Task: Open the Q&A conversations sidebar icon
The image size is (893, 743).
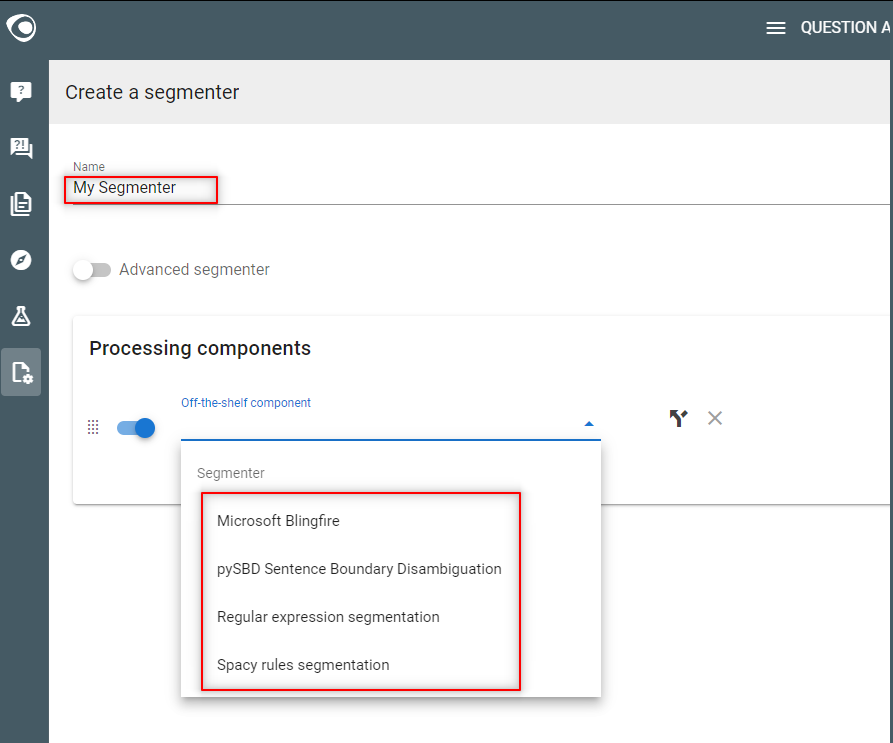Action: (21, 147)
